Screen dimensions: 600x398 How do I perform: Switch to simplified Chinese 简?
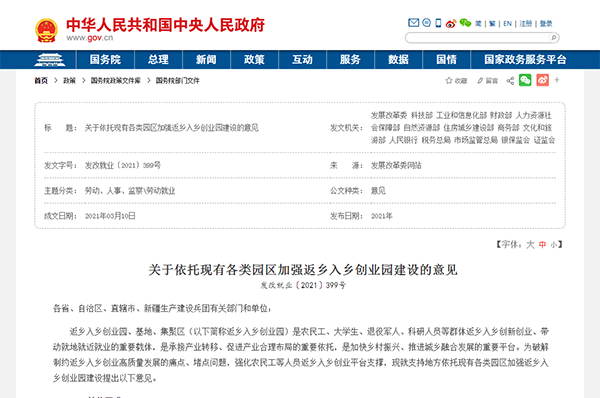[x=478, y=24]
